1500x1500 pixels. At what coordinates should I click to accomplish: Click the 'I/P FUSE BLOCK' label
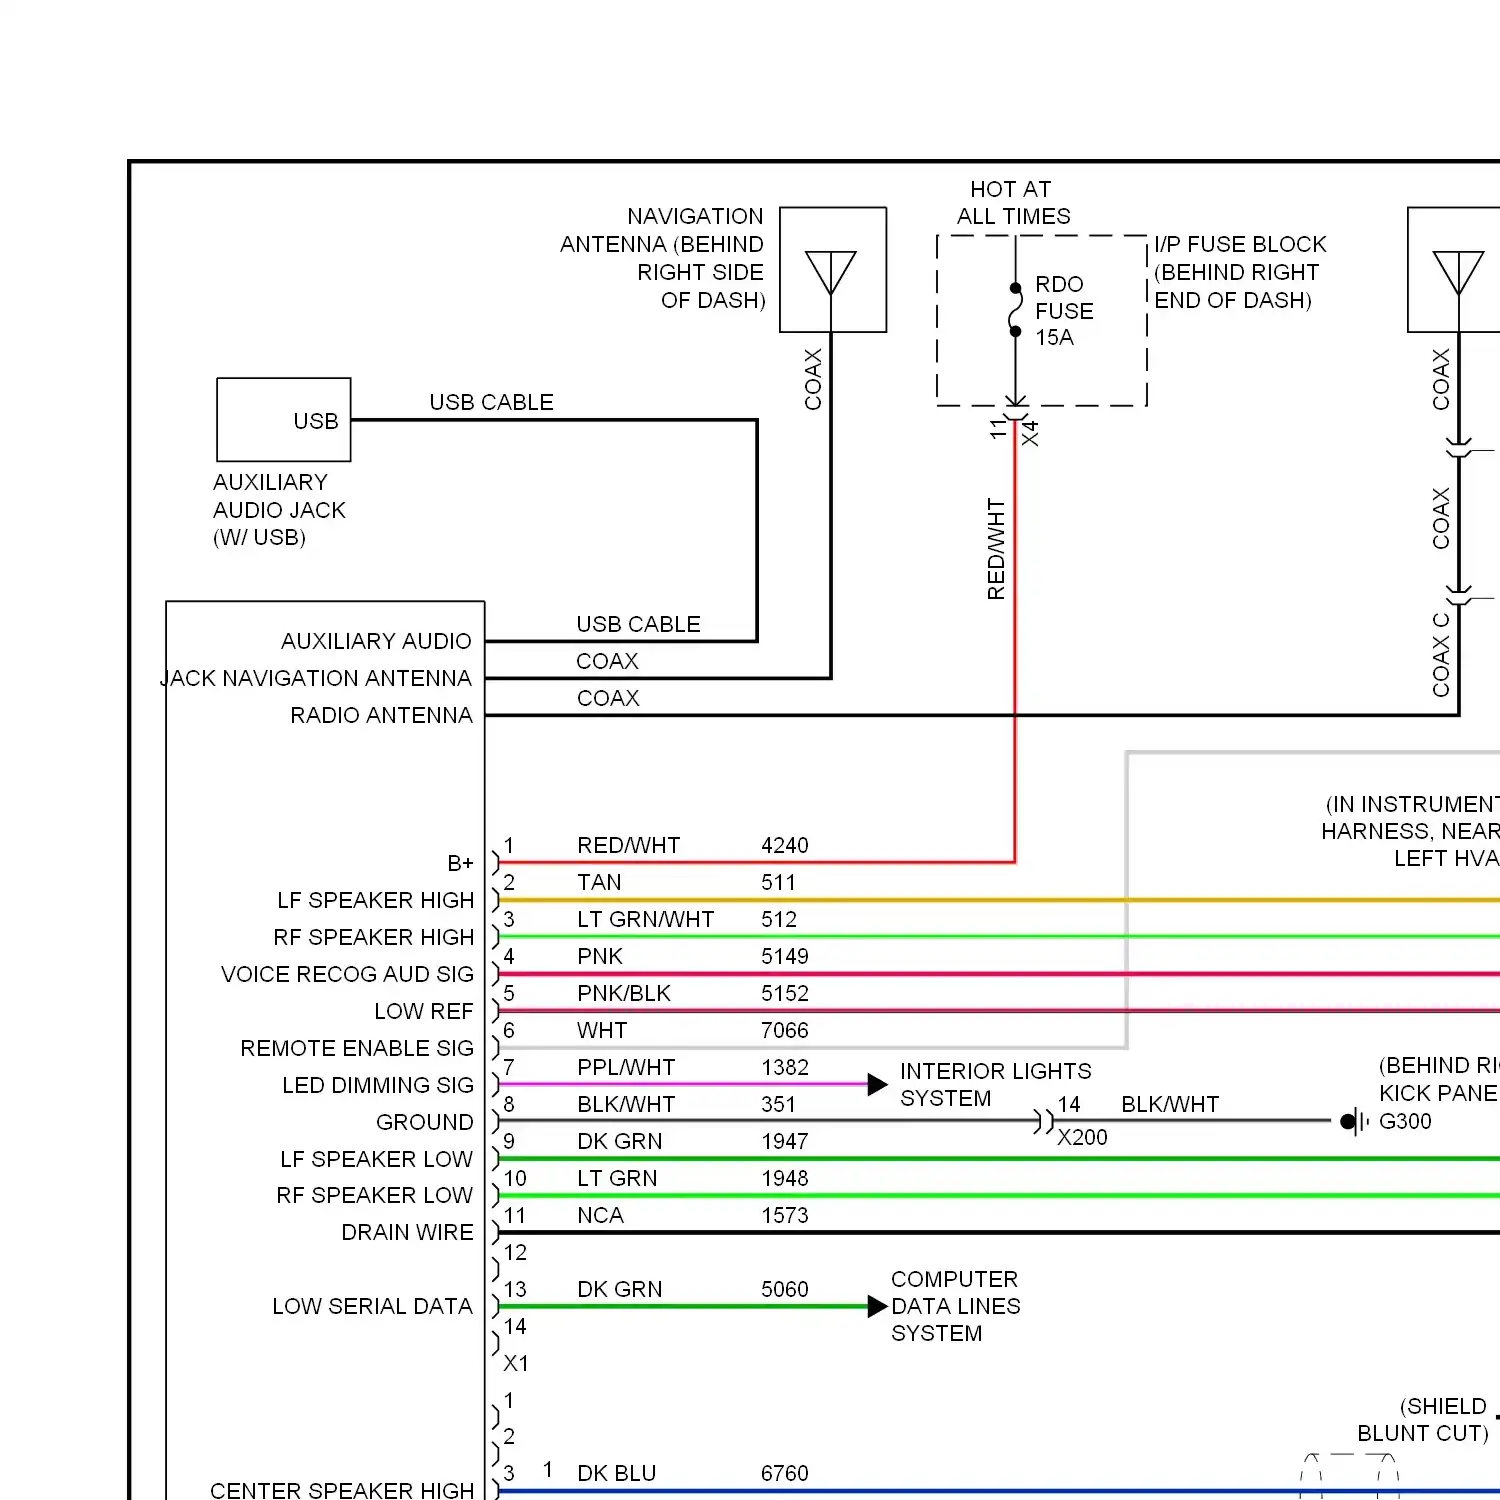[1240, 244]
